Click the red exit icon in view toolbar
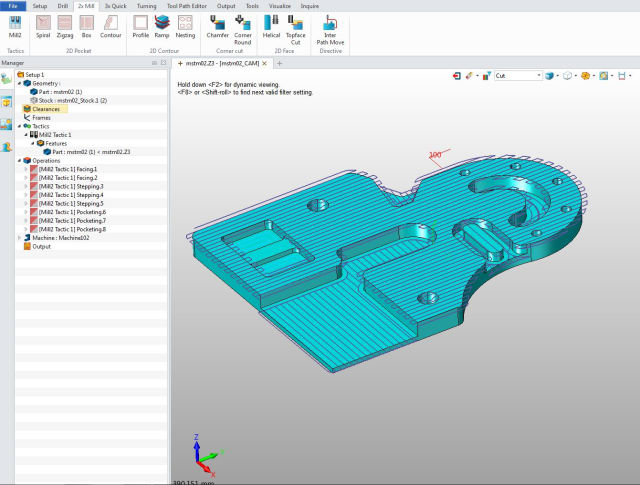This screenshot has width=640, height=485. click(457, 76)
